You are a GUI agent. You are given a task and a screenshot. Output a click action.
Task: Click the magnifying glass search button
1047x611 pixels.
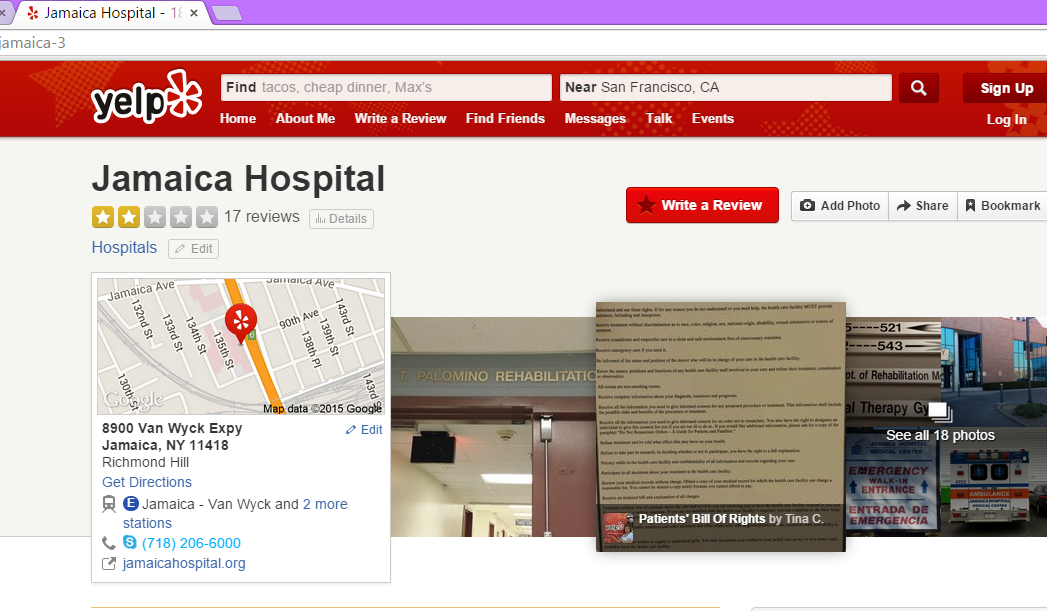pyautogui.click(x=919, y=88)
